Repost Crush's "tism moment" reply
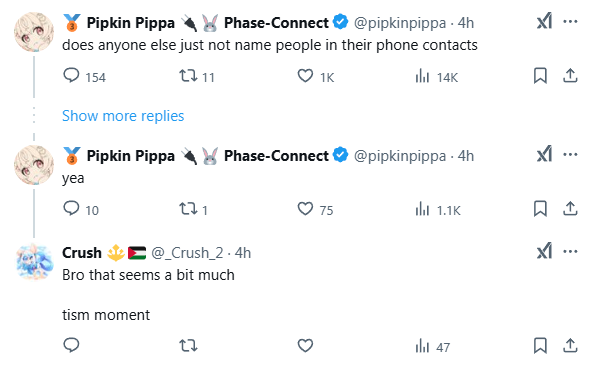 188,345
